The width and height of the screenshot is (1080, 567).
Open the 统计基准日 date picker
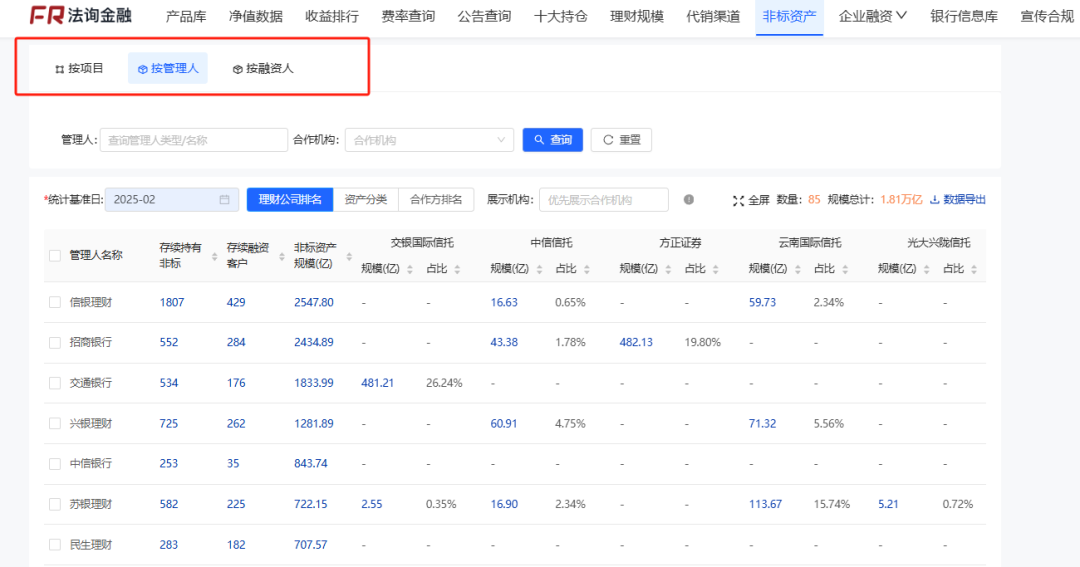click(x=172, y=200)
